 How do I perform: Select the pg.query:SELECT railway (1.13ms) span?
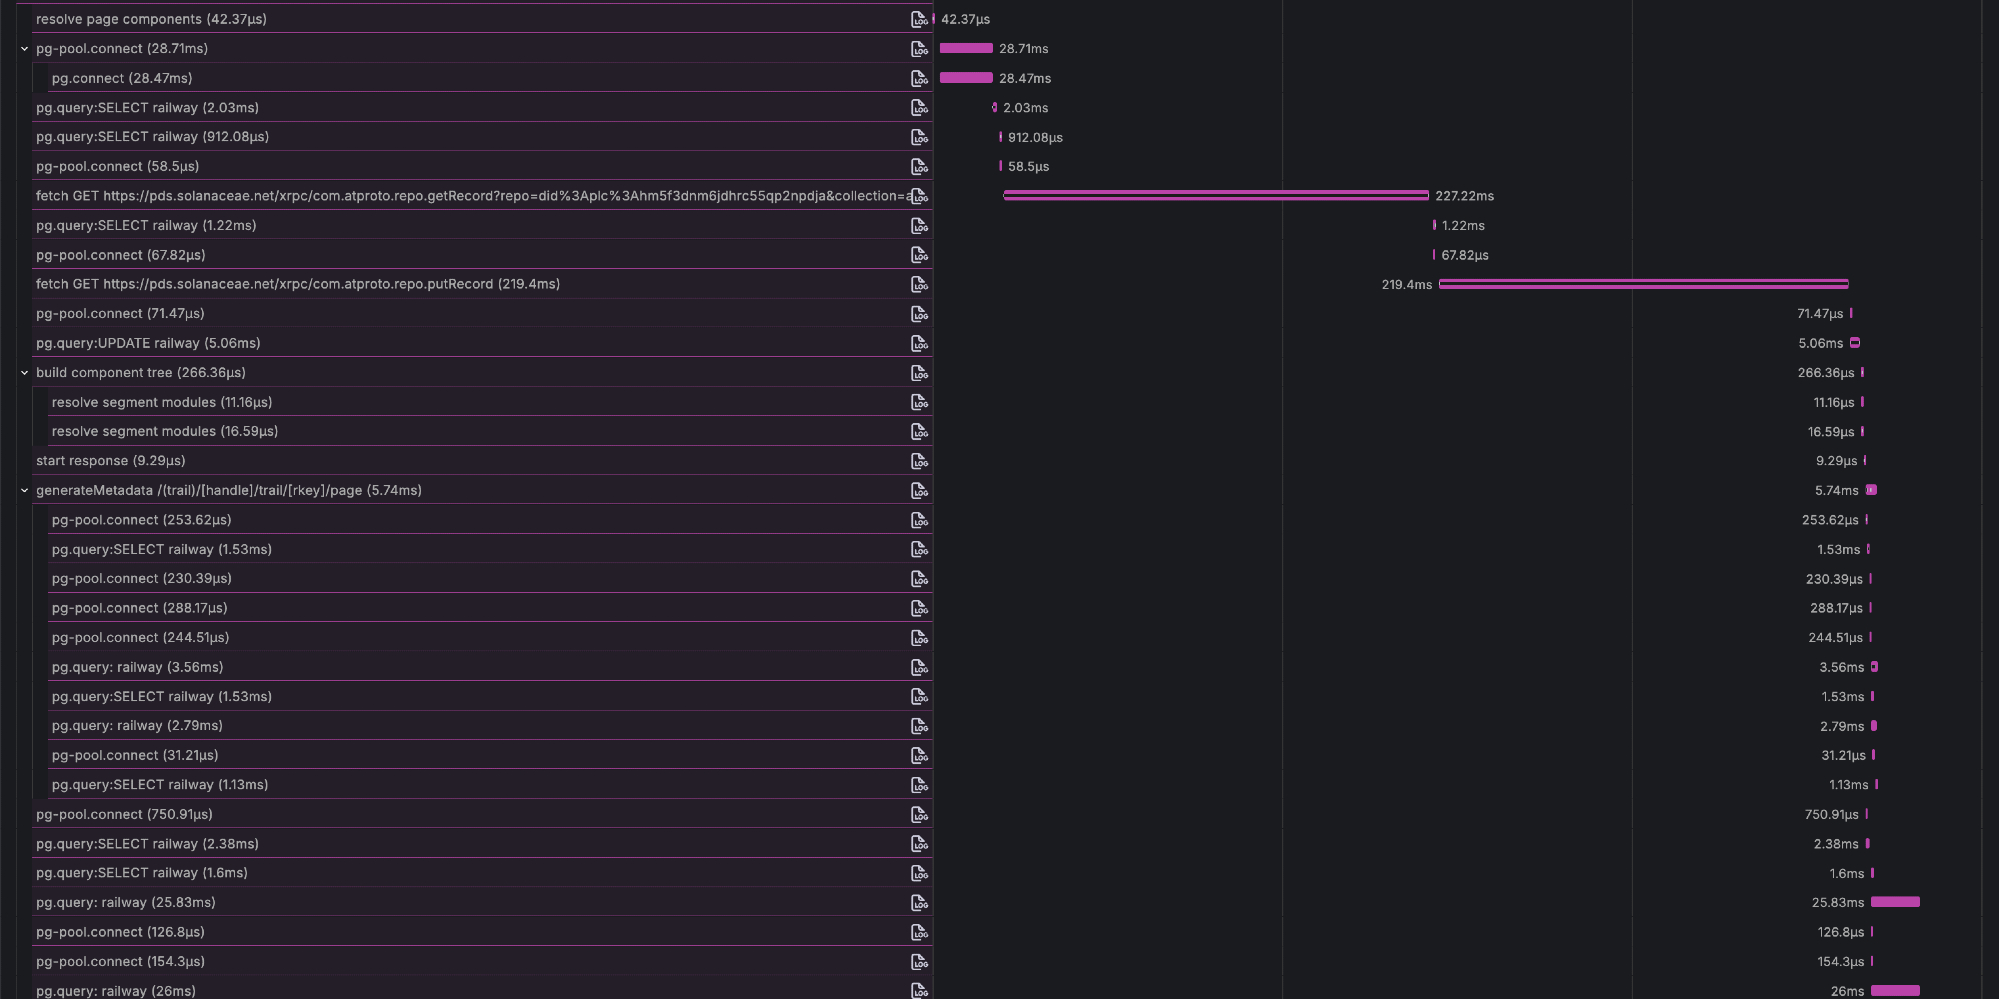(x=160, y=785)
